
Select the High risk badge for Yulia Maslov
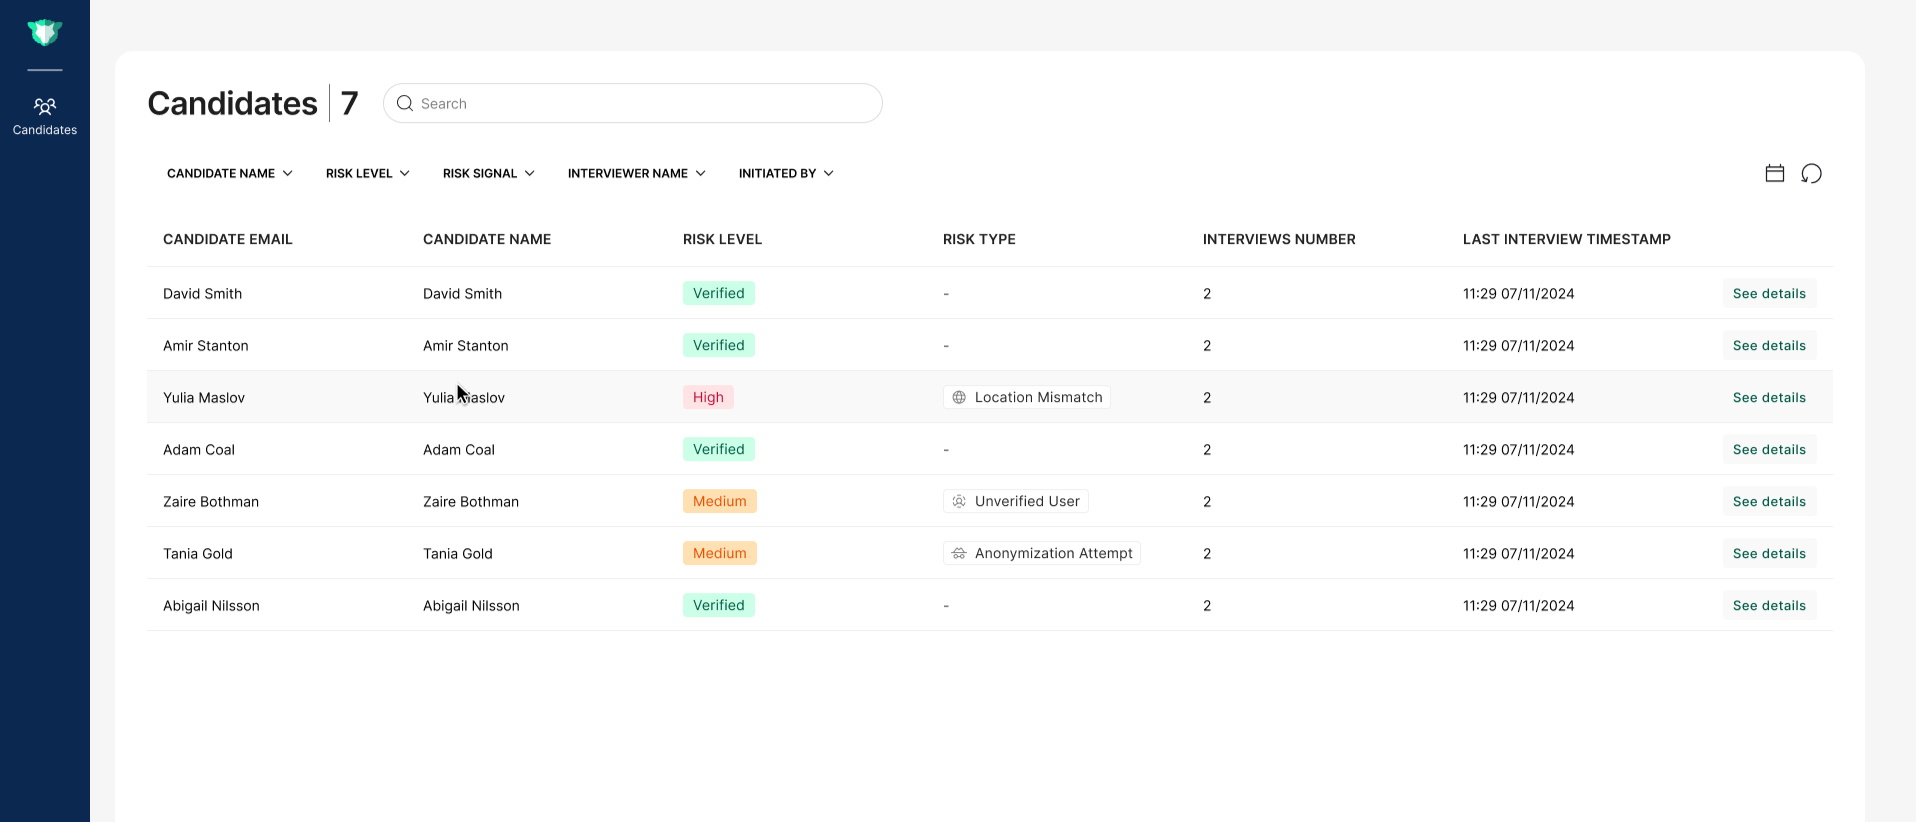[708, 397]
